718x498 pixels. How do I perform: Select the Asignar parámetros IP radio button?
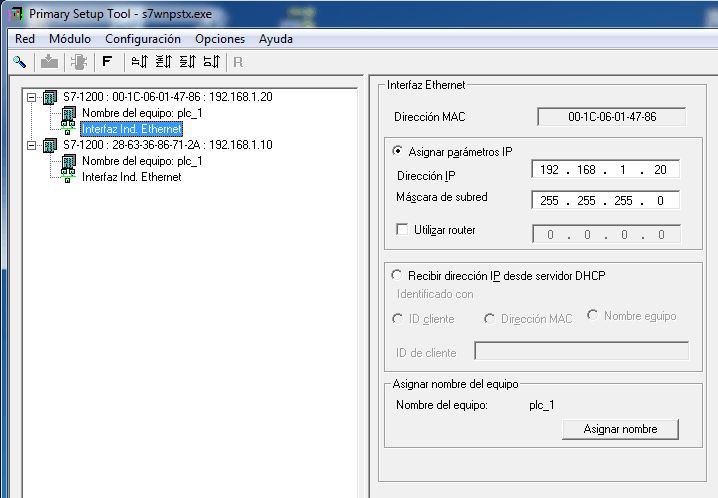click(397, 151)
